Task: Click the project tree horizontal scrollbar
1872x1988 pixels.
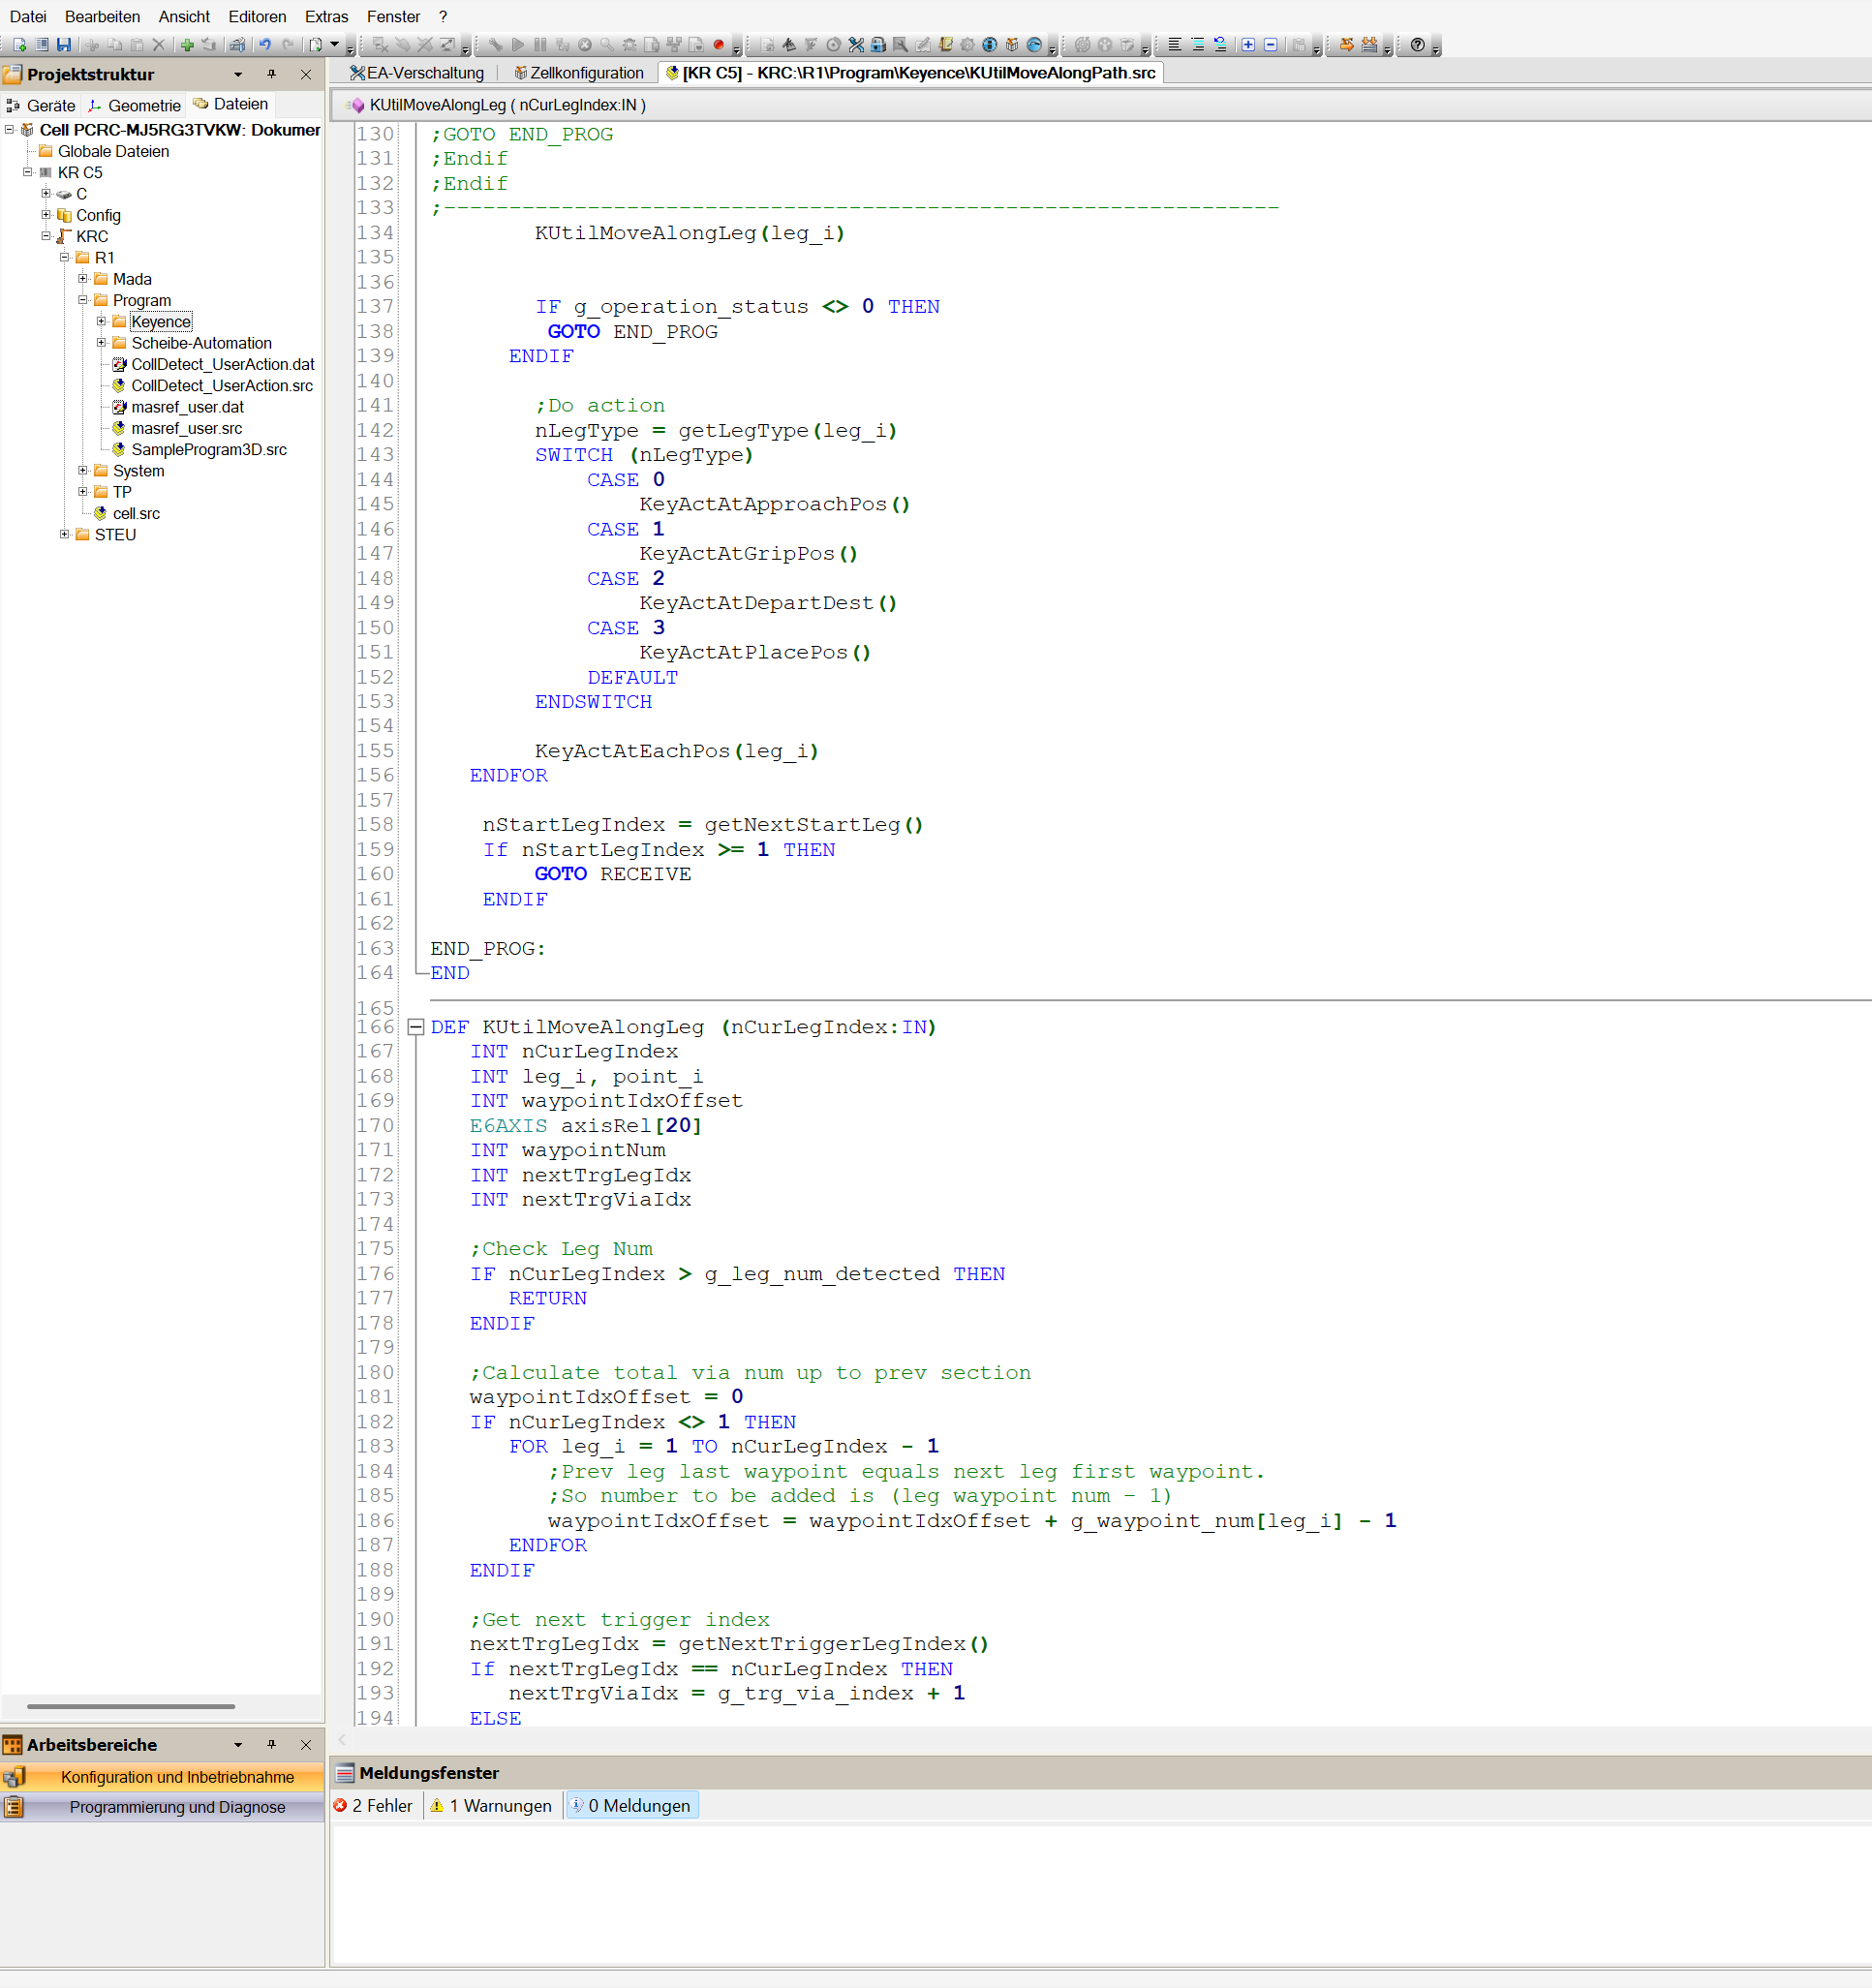Action: tap(130, 1707)
